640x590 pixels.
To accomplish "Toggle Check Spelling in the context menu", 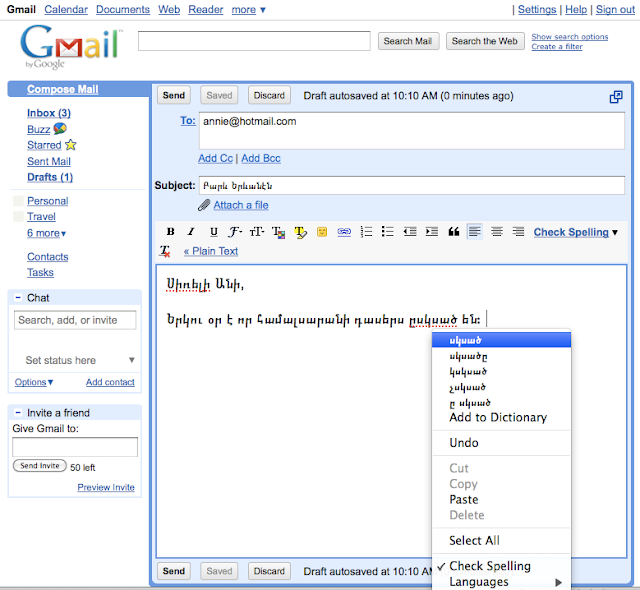I will click(x=501, y=566).
